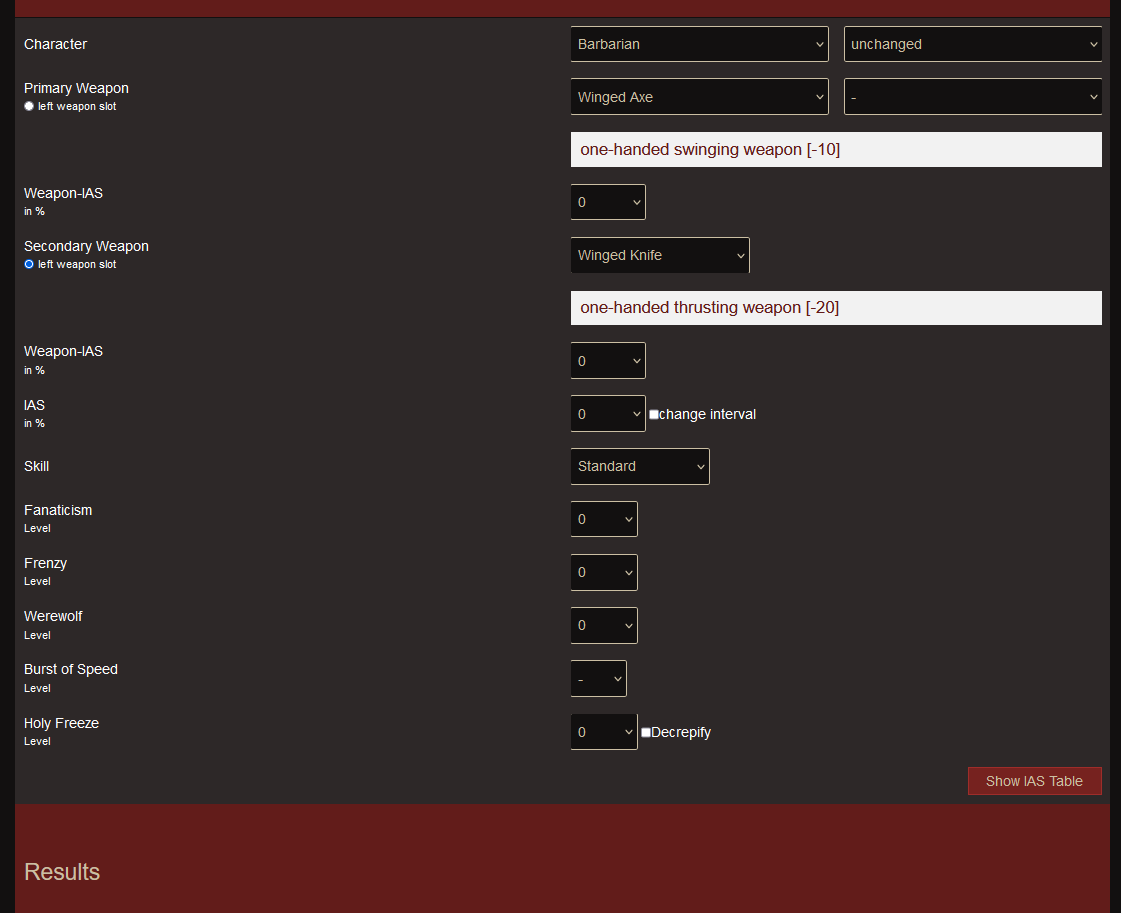Open the Holy Freeze level dropdown
This screenshot has width=1121, height=913.
coord(604,732)
